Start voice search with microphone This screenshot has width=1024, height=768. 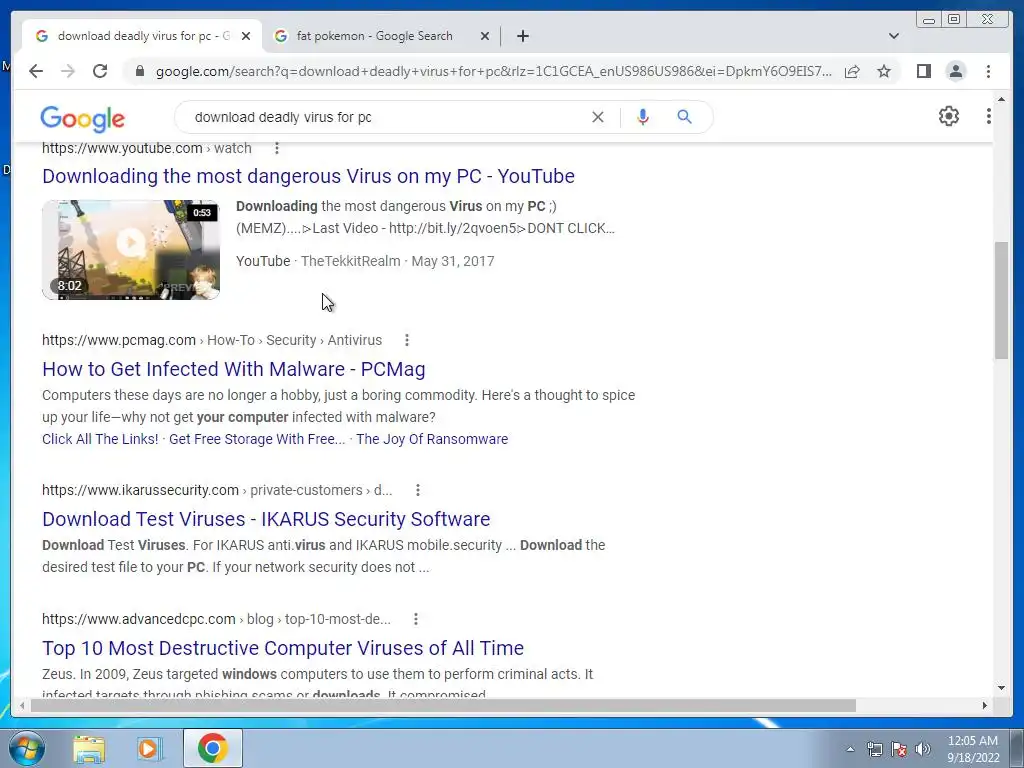(643, 117)
